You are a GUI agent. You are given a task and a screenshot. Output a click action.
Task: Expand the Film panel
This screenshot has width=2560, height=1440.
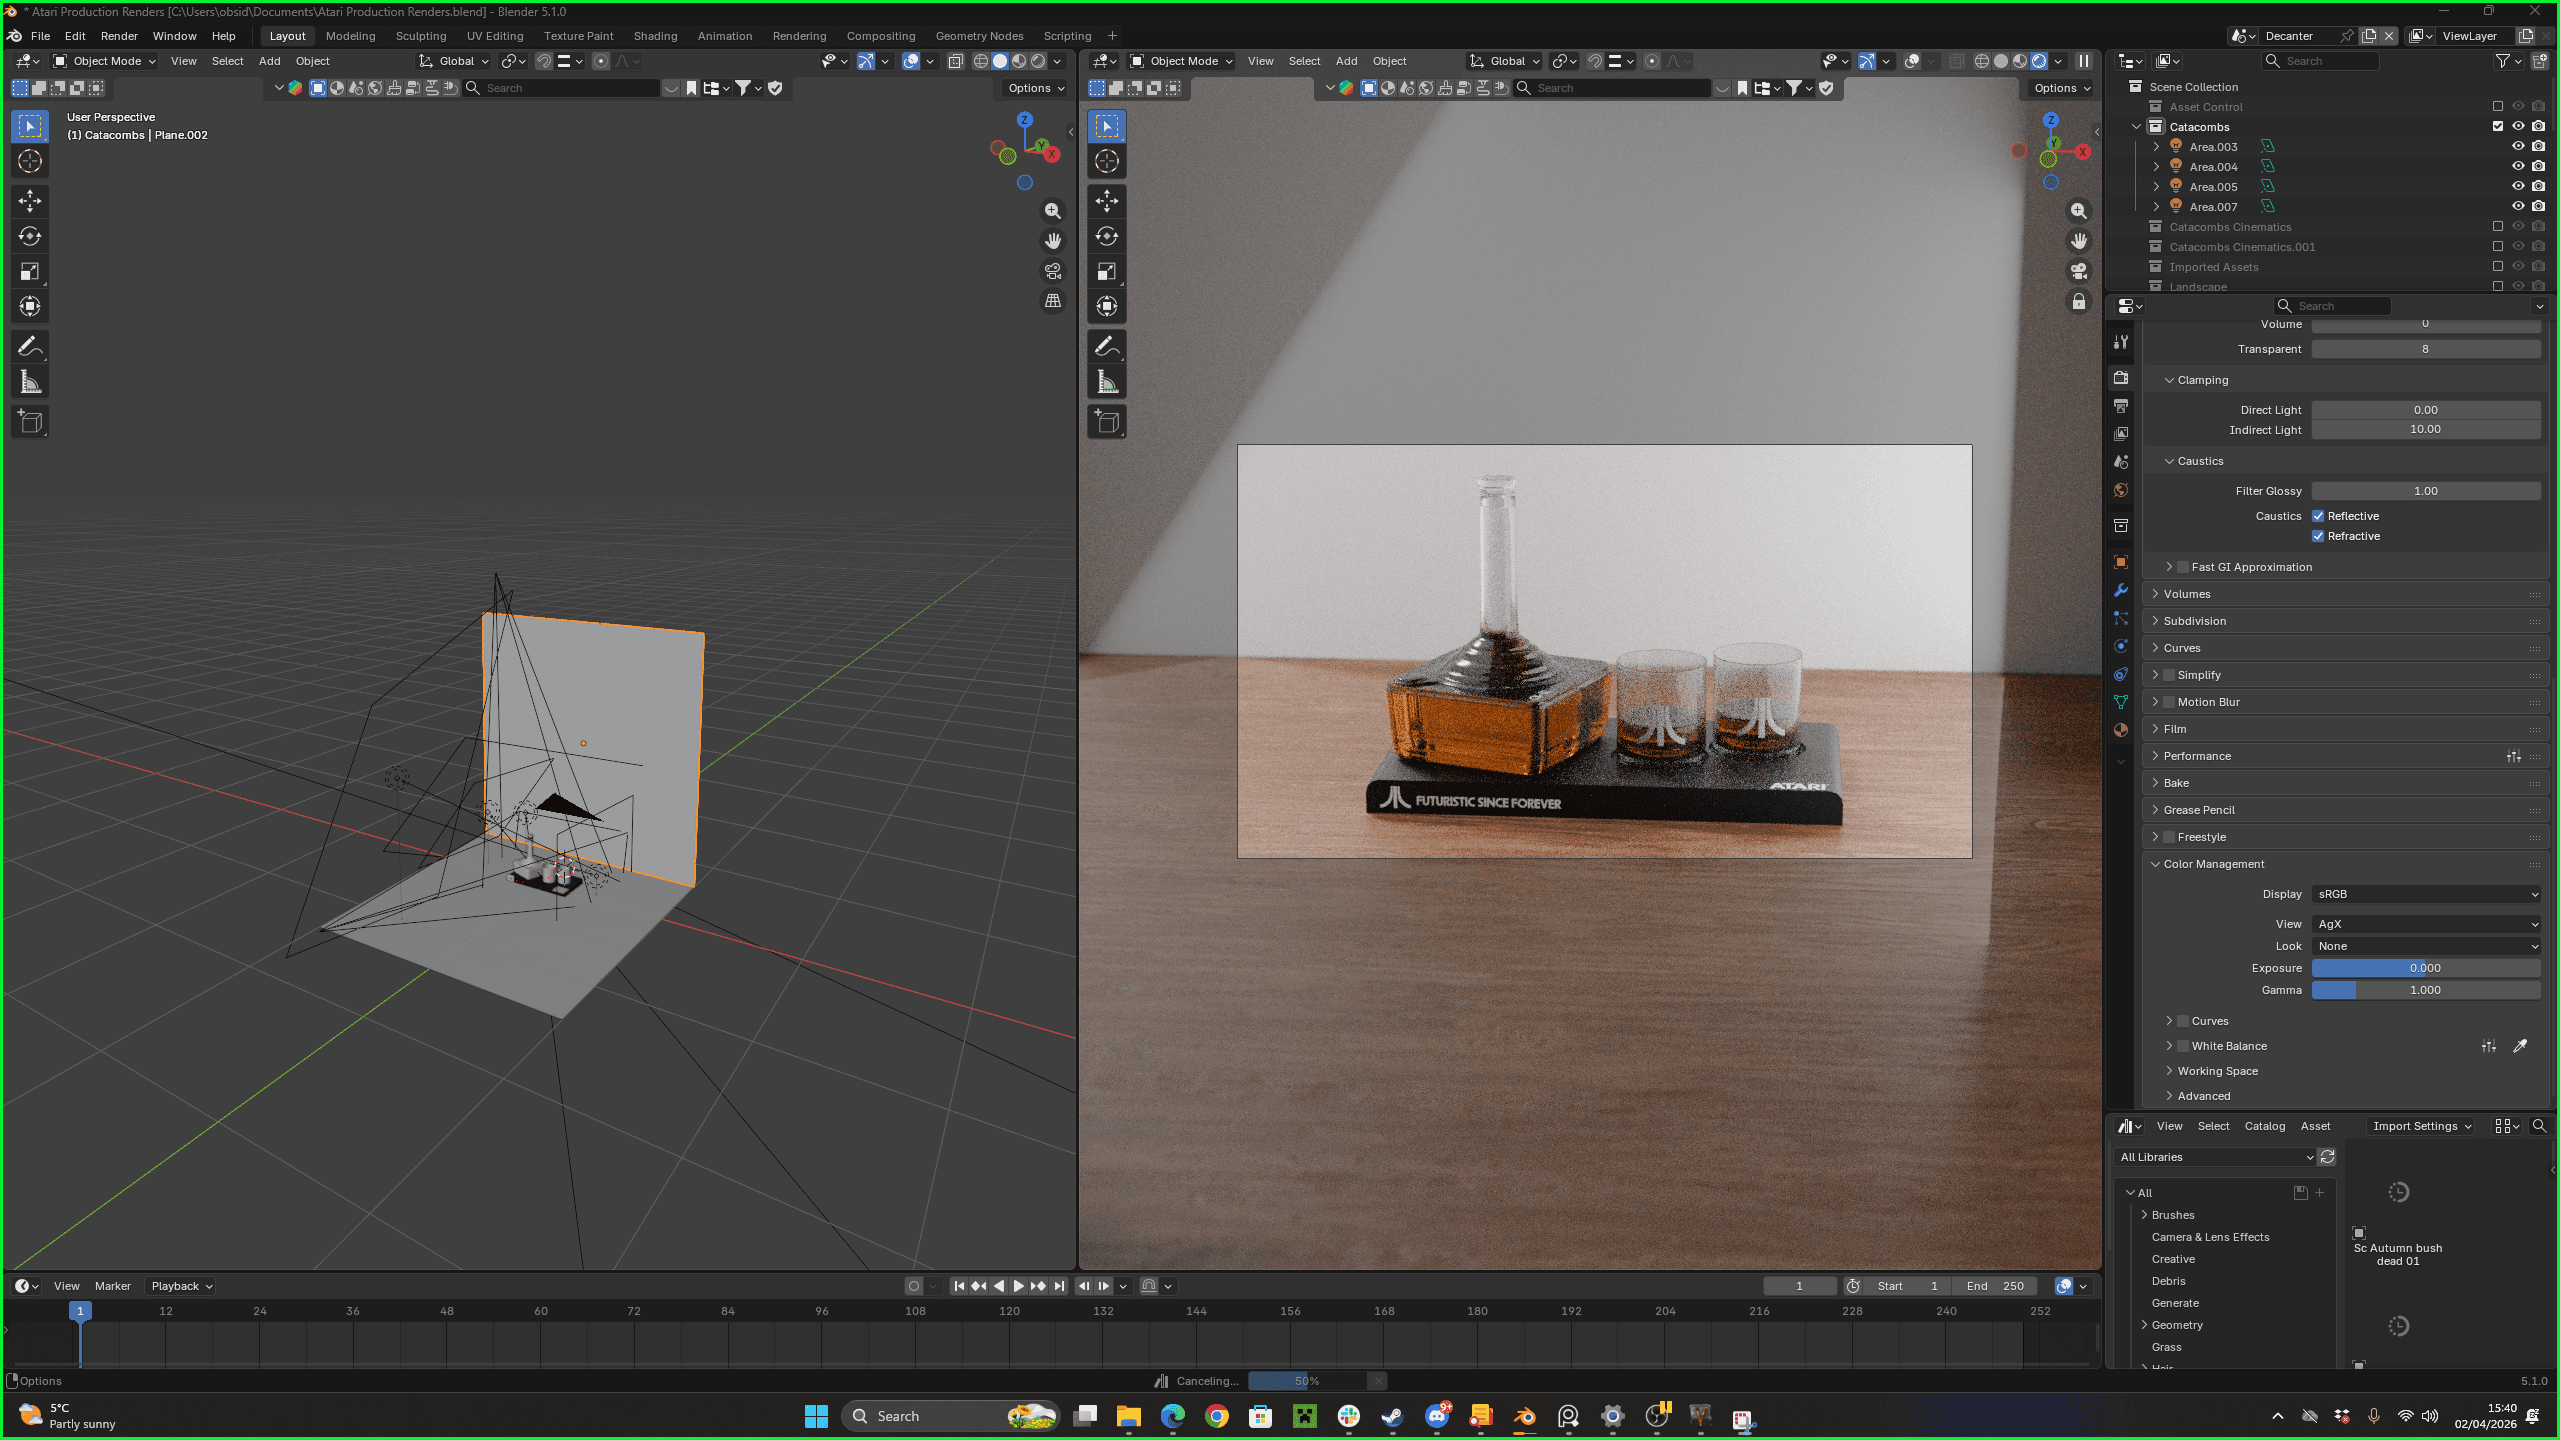coord(2343,729)
